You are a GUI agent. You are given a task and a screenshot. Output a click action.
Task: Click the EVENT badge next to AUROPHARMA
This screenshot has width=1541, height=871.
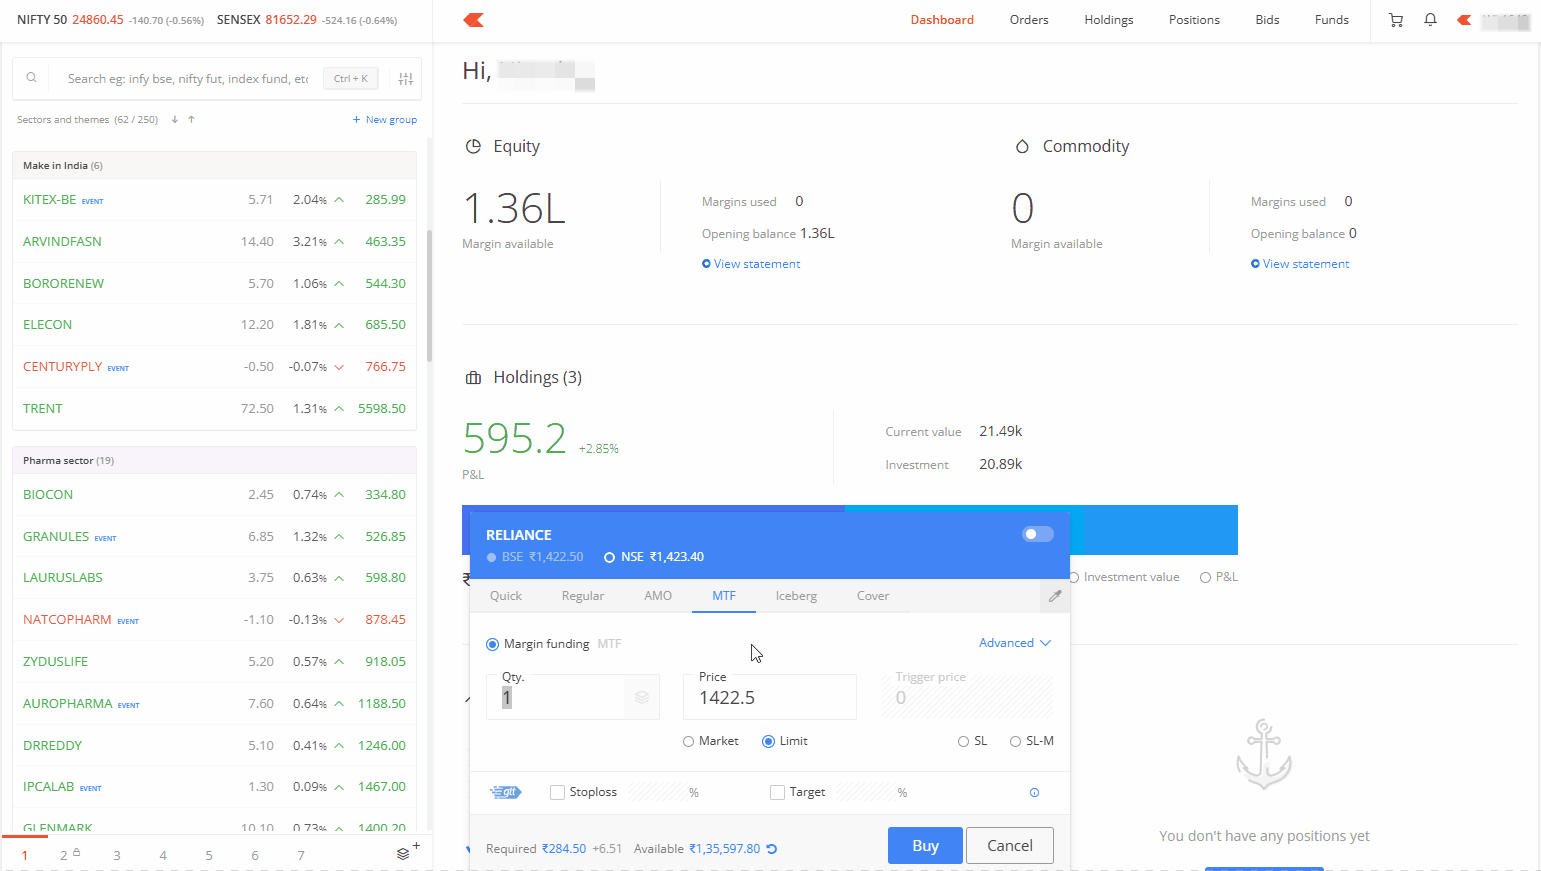click(x=128, y=705)
